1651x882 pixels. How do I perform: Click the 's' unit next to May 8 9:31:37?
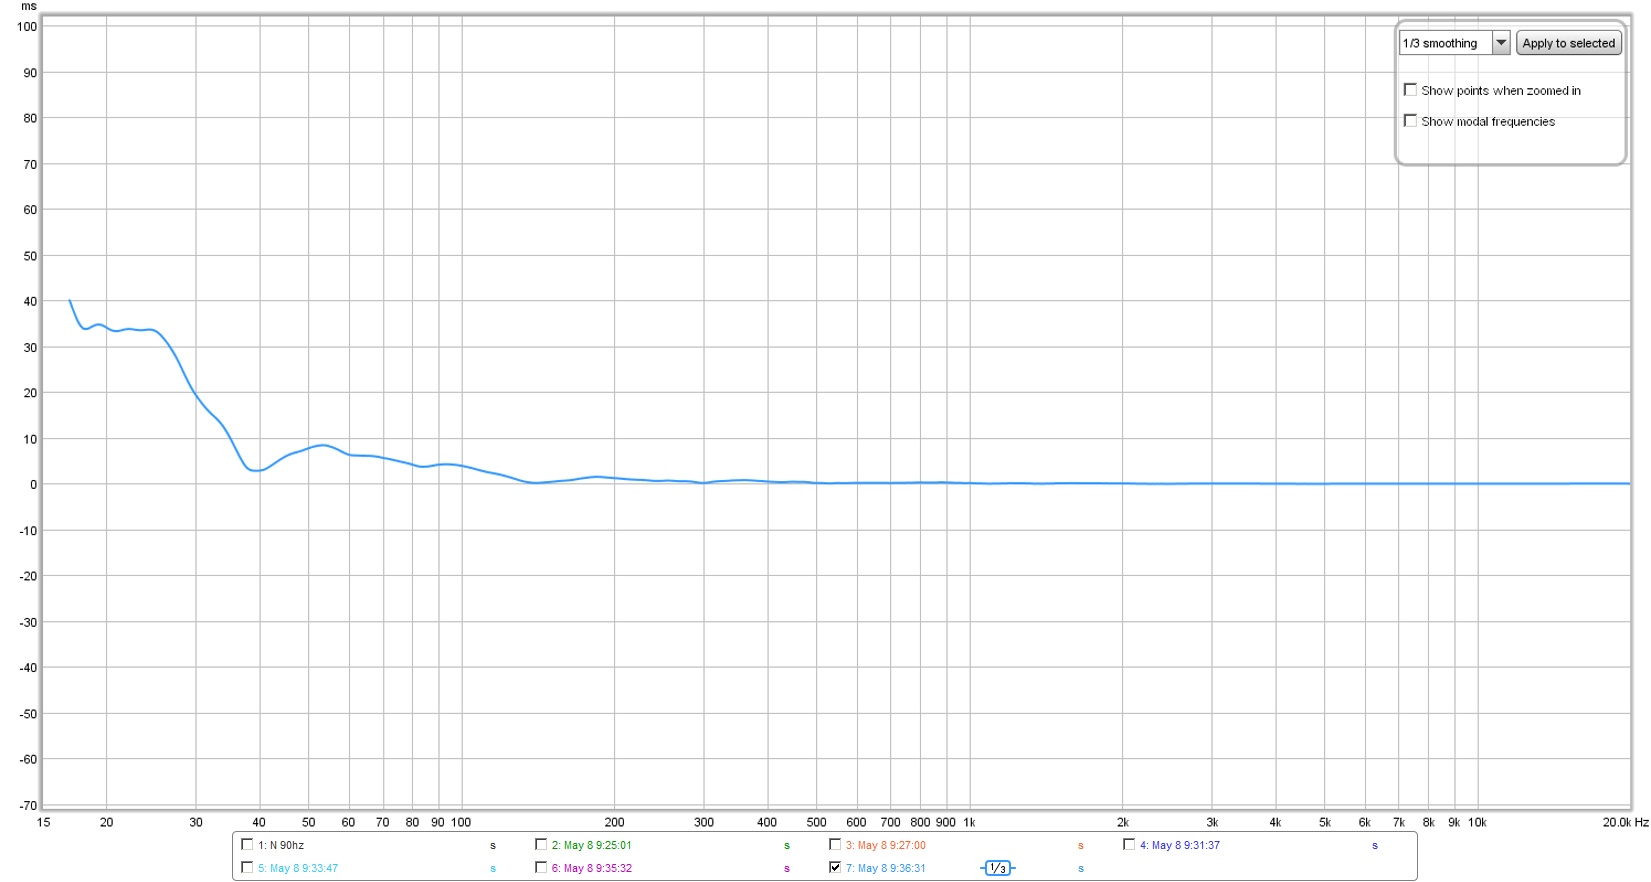(x=1374, y=846)
